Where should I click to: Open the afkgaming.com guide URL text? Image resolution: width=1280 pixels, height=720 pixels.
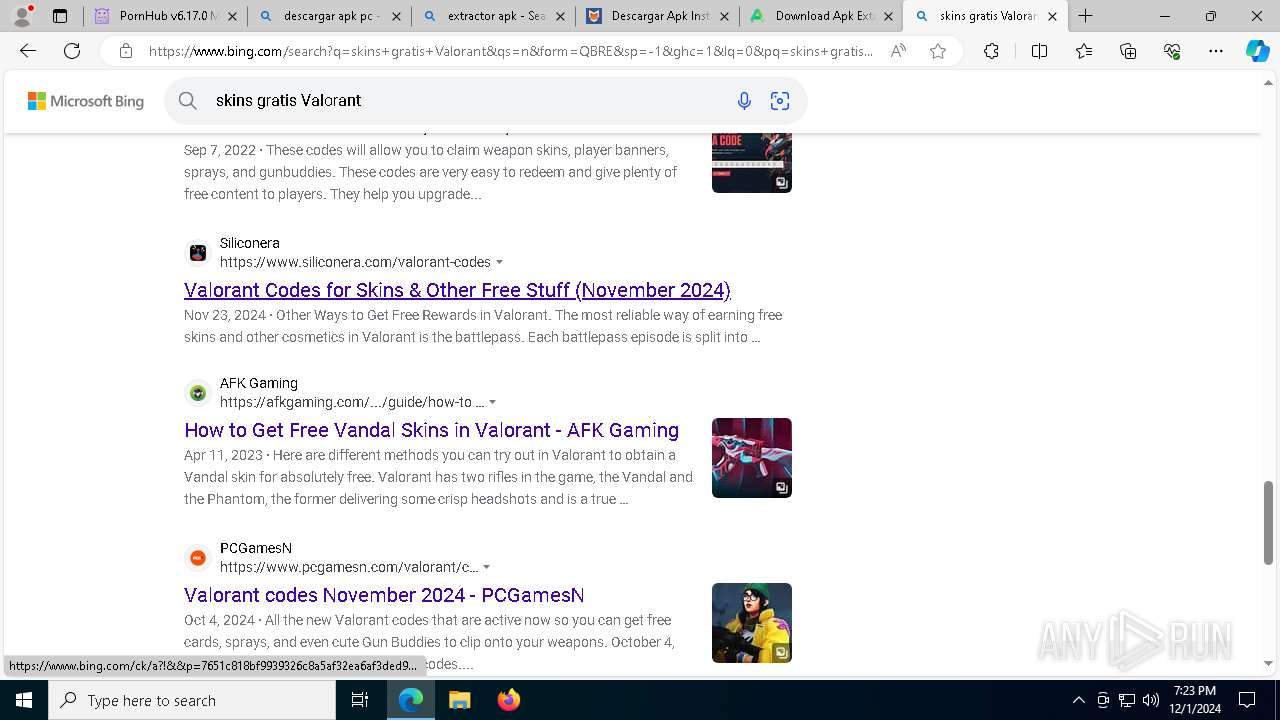[352, 402]
